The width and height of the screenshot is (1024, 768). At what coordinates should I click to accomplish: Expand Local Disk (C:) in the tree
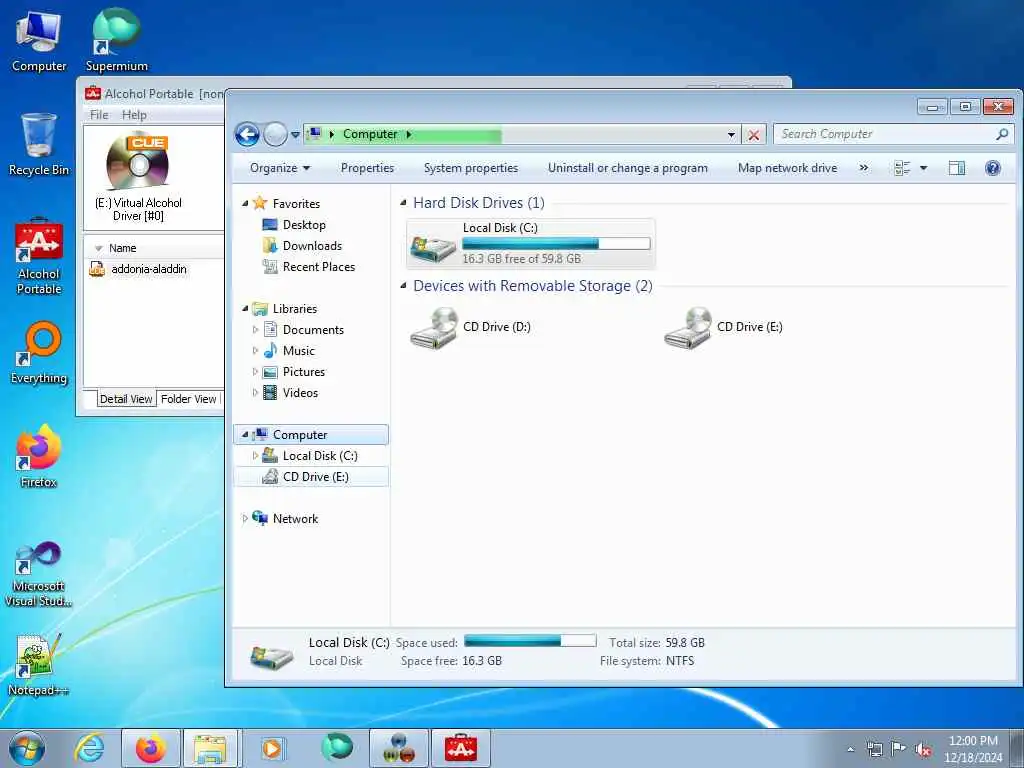point(255,456)
